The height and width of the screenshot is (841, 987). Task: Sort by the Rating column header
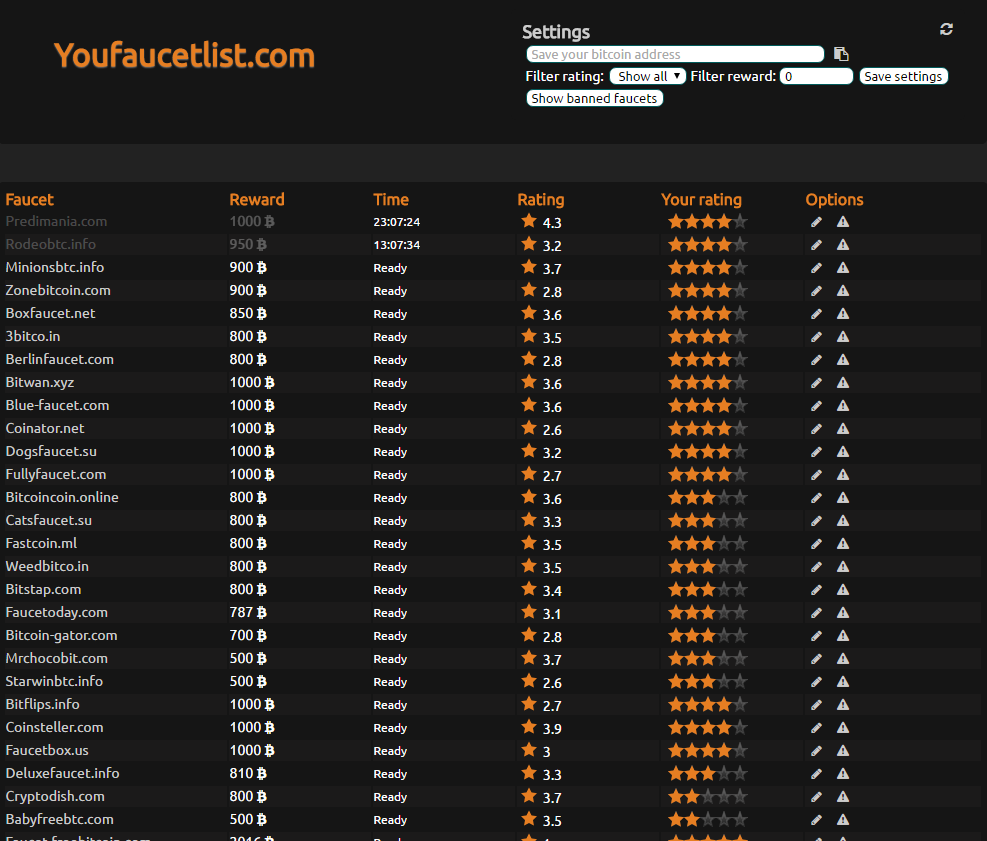pyautogui.click(x=541, y=200)
